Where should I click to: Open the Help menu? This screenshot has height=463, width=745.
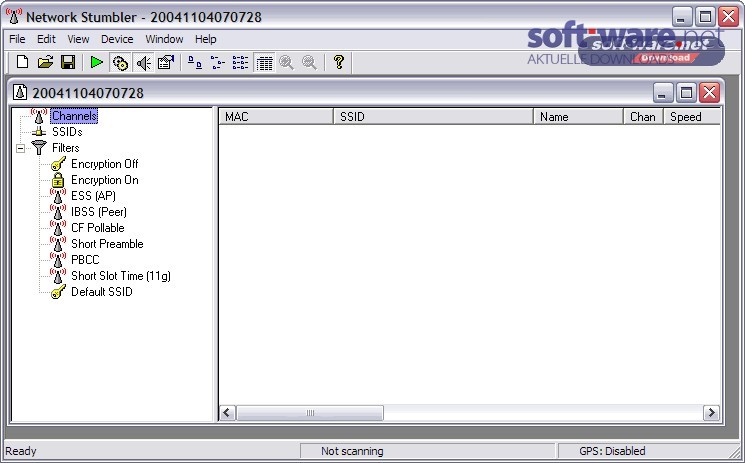205,39
